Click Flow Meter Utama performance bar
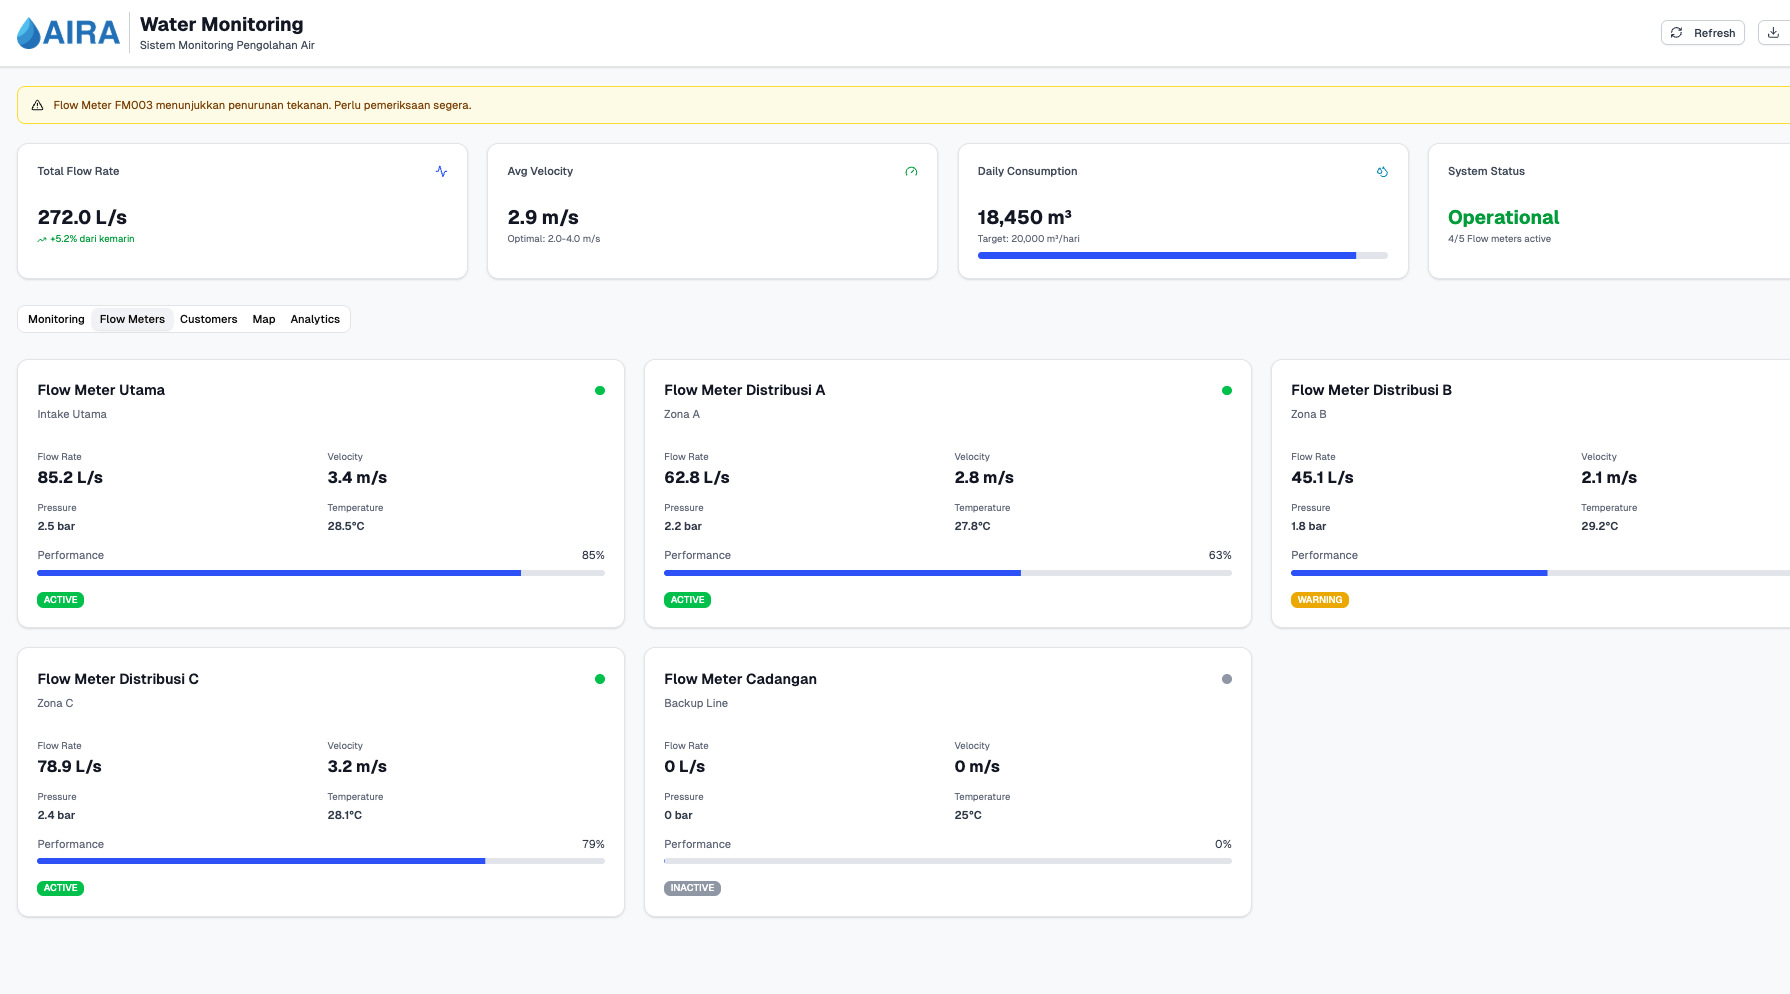The image size is (1790, 994). (320, 573)
